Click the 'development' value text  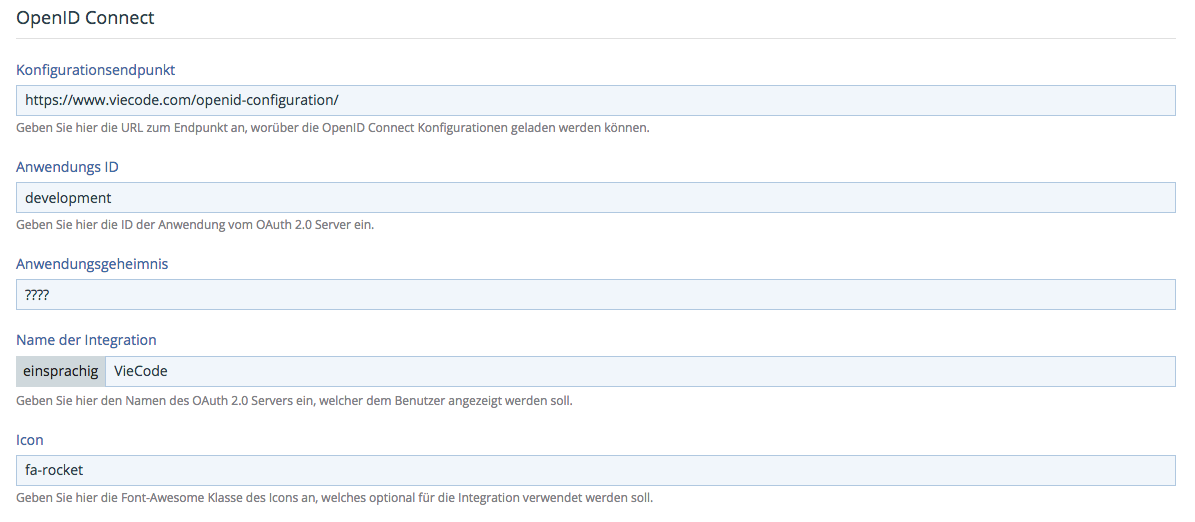pyautogui.click(x=68, y=197)
